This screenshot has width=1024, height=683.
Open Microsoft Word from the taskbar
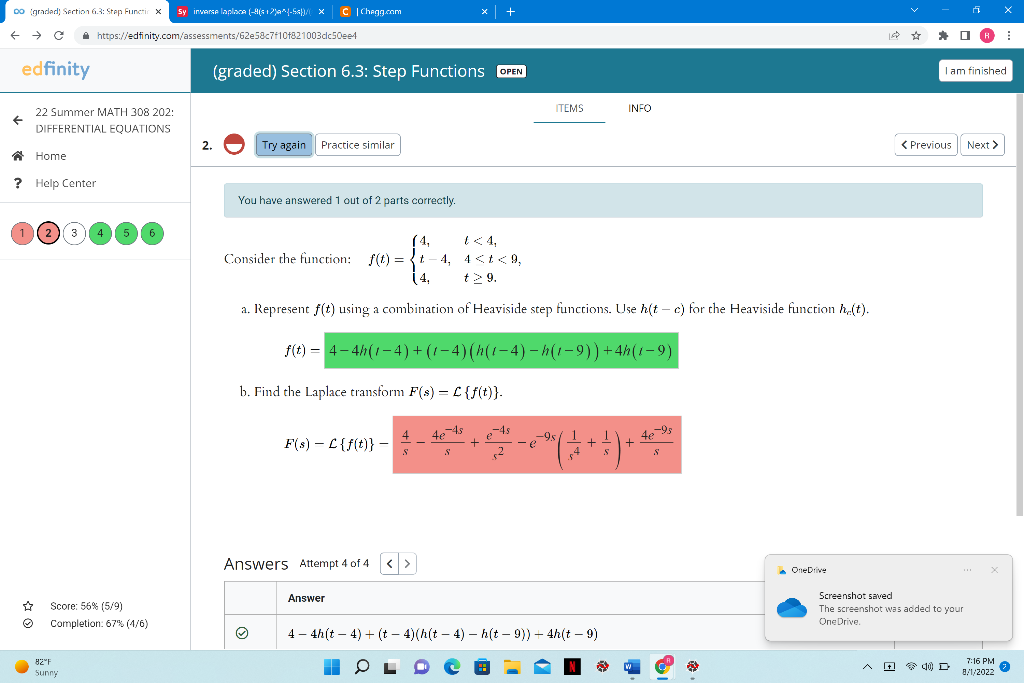(x=630, y=666)
